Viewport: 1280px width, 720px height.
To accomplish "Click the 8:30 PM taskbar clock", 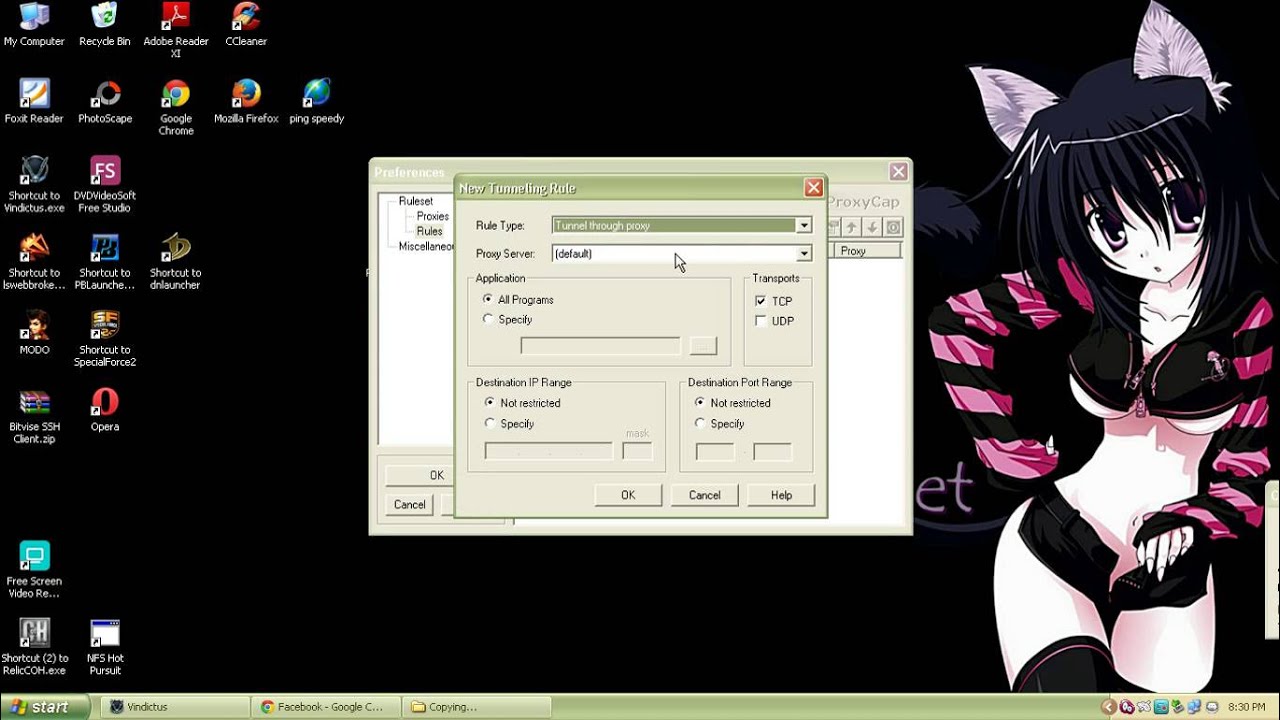I will 1246,707.
